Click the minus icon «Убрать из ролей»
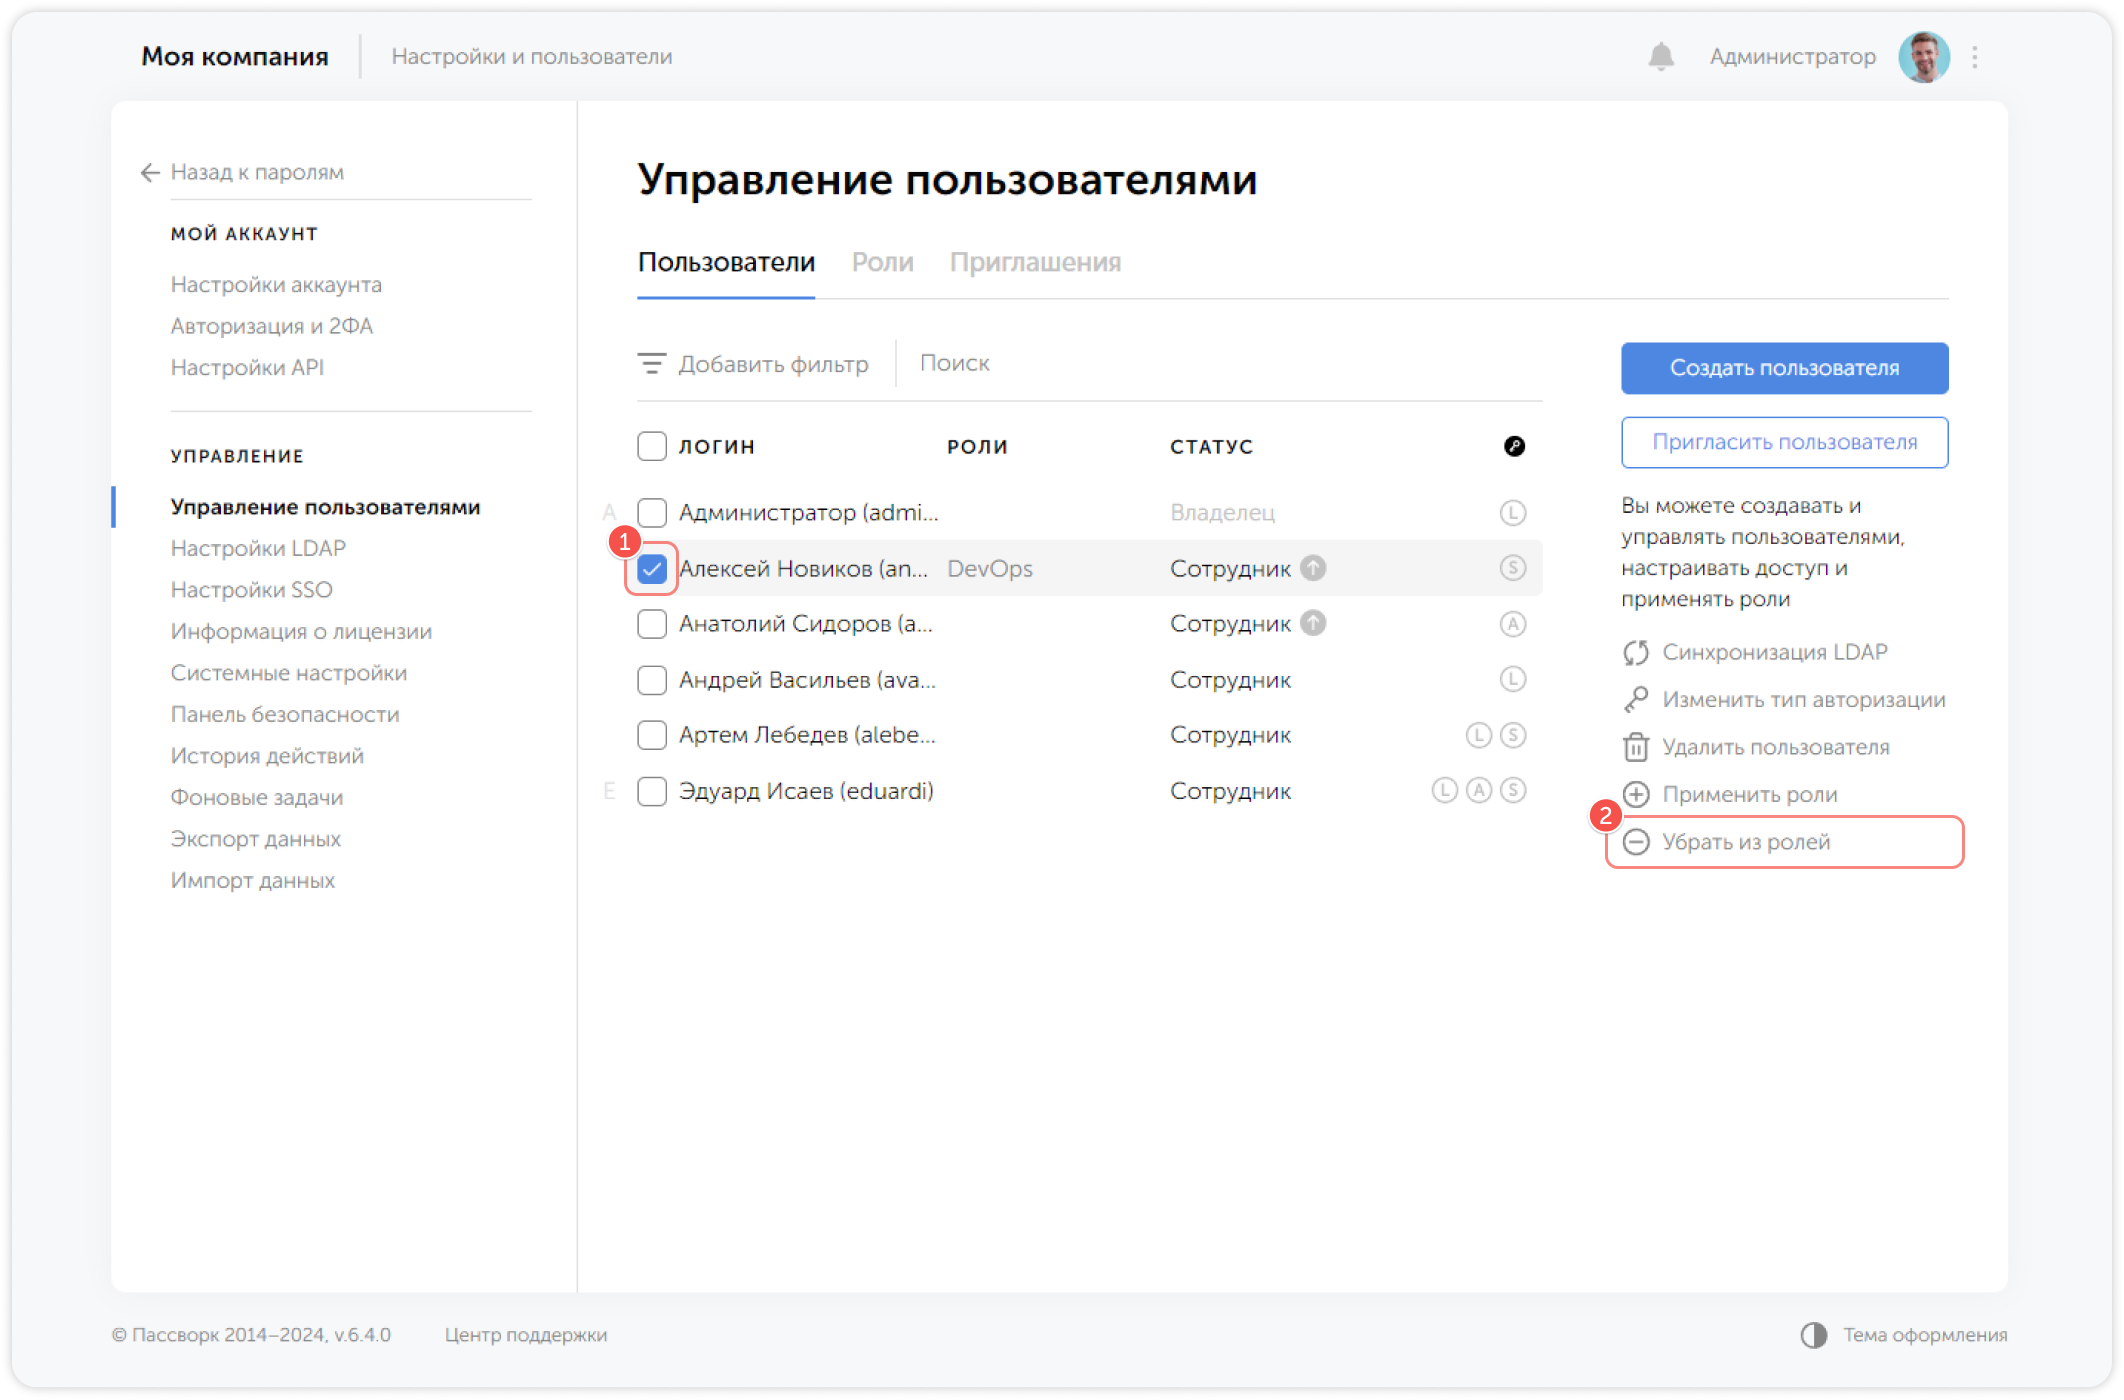This screenshot has width=2124, height=1400. pos(1636,841)
